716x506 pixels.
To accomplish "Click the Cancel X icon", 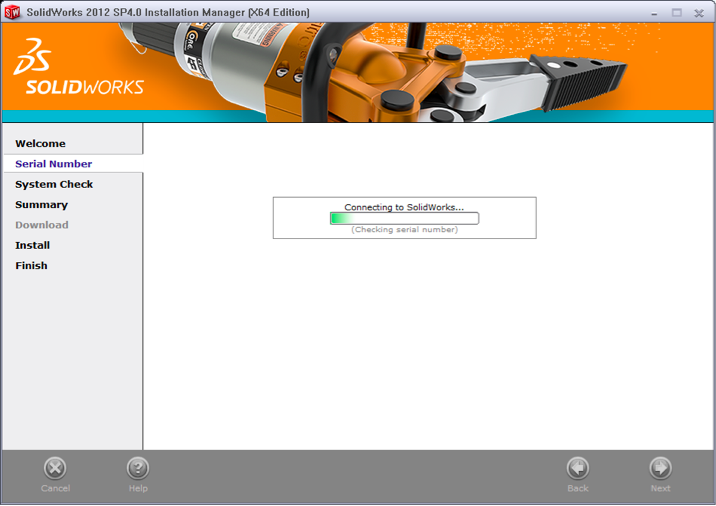I will [55, 468].
